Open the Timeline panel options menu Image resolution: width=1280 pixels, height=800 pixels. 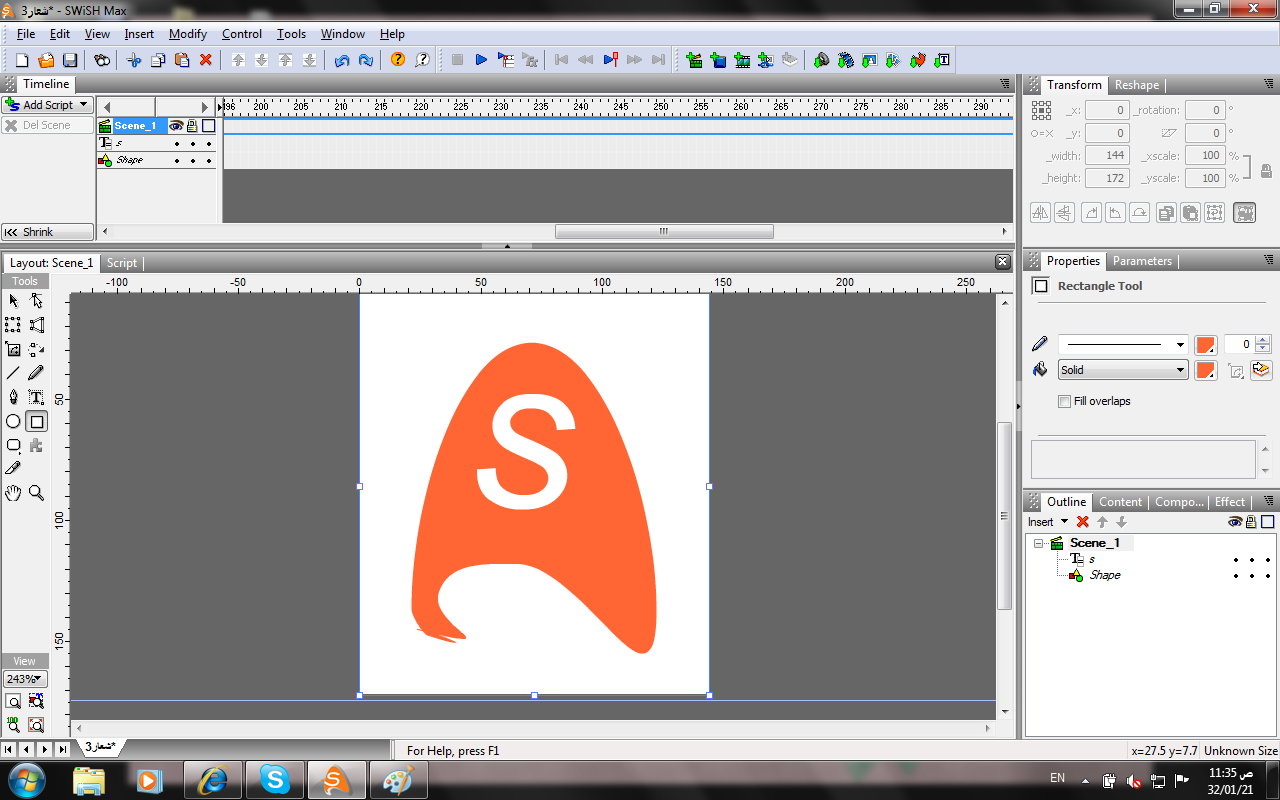tap(1005, 84)
